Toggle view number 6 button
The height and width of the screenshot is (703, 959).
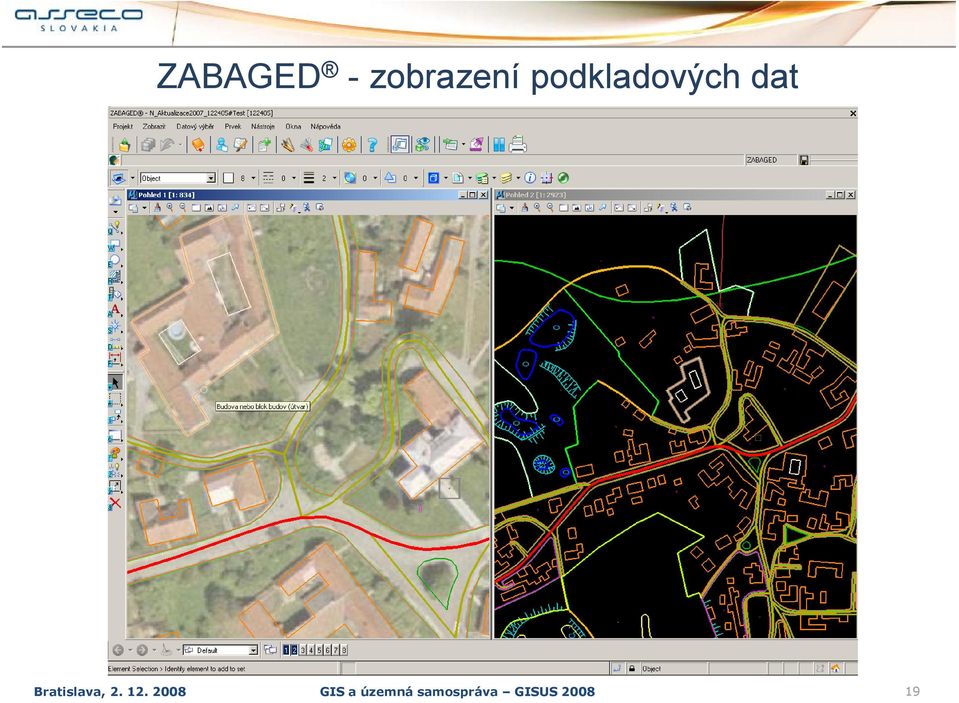tap(327, 650)
